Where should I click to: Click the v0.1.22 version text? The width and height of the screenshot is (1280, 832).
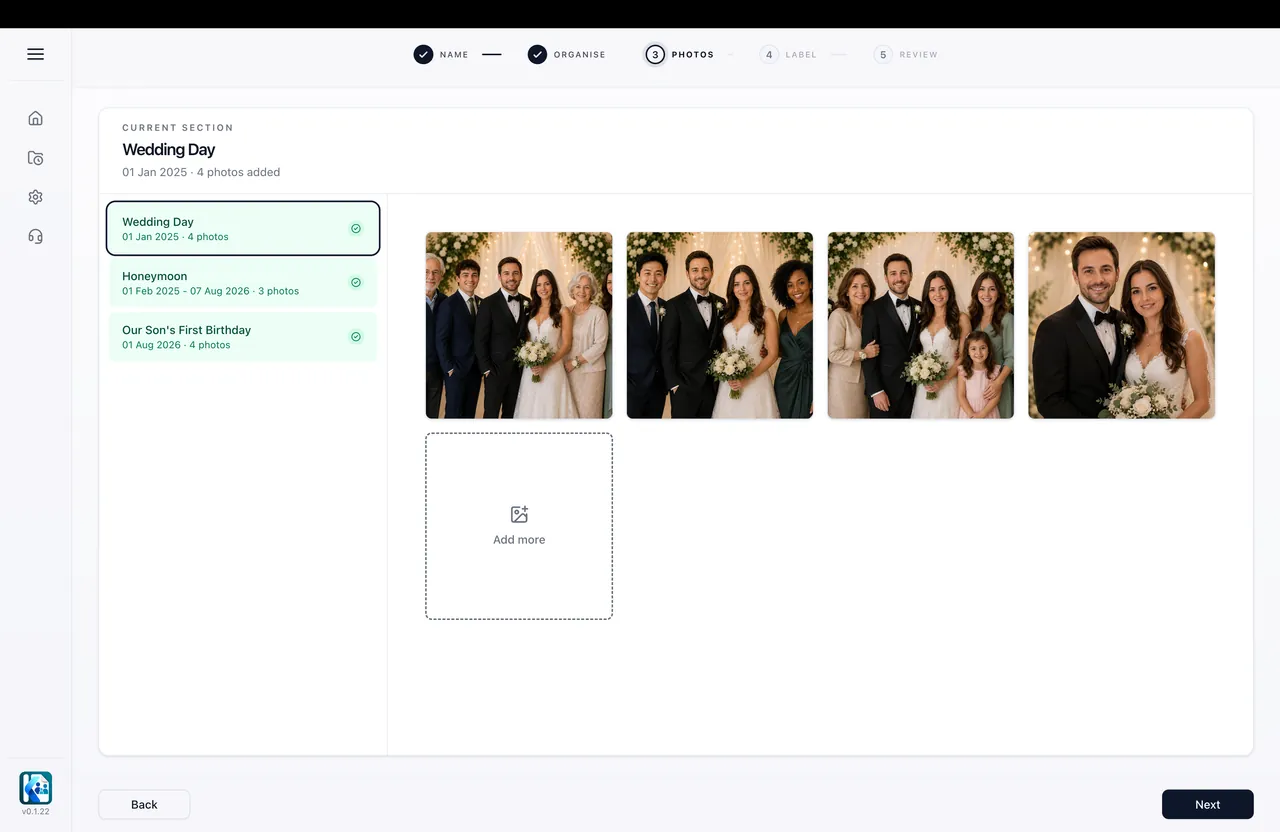point(35,812)
